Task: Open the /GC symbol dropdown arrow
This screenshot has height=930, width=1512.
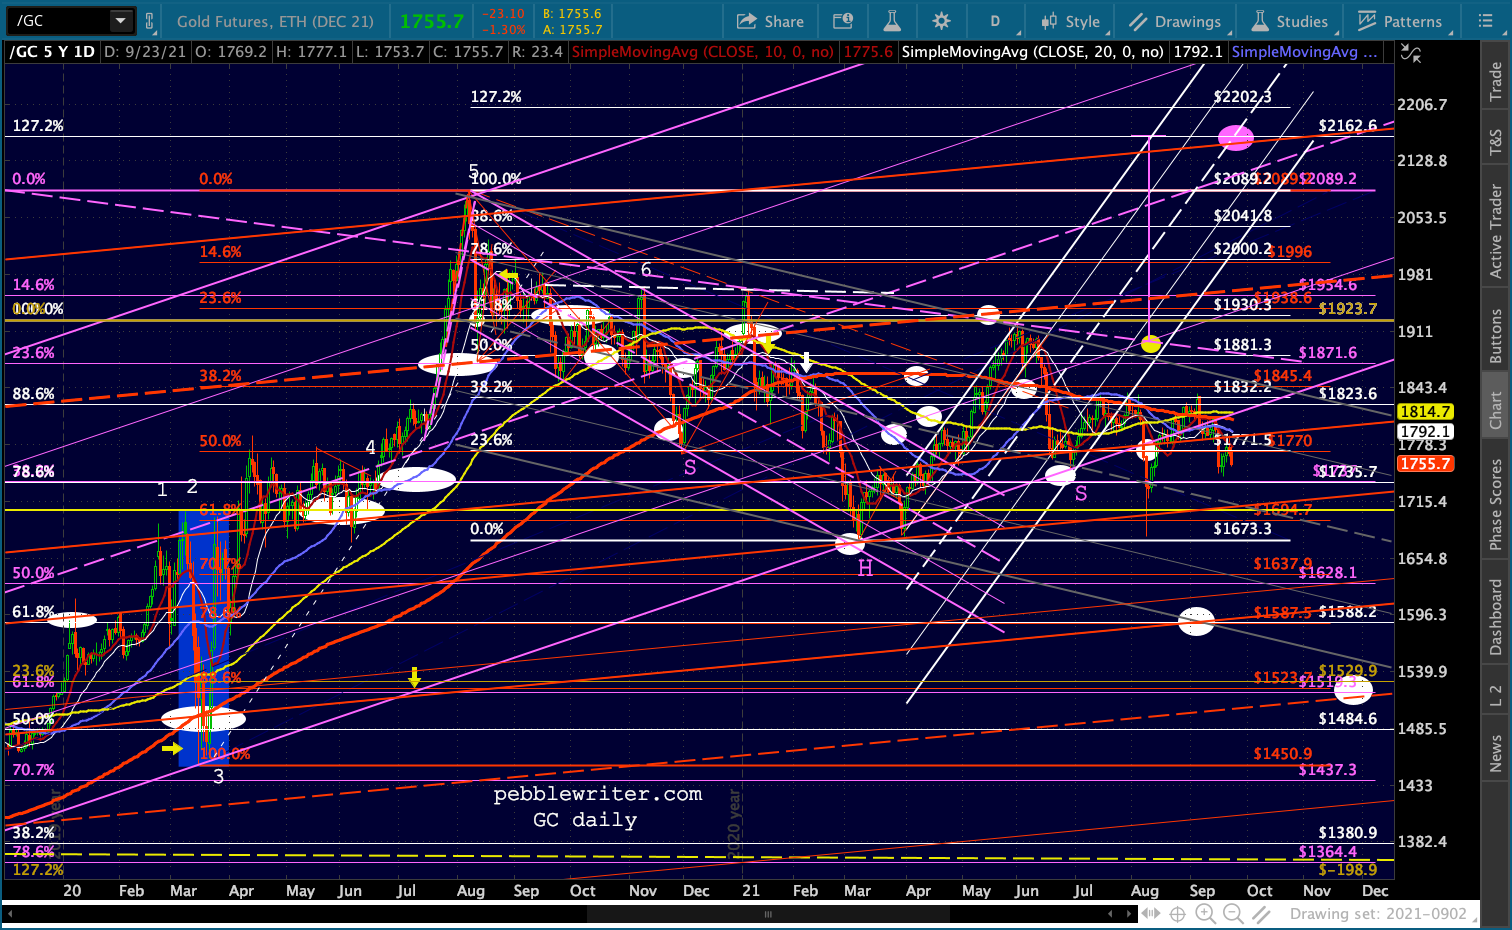Action: coord(120,21)
